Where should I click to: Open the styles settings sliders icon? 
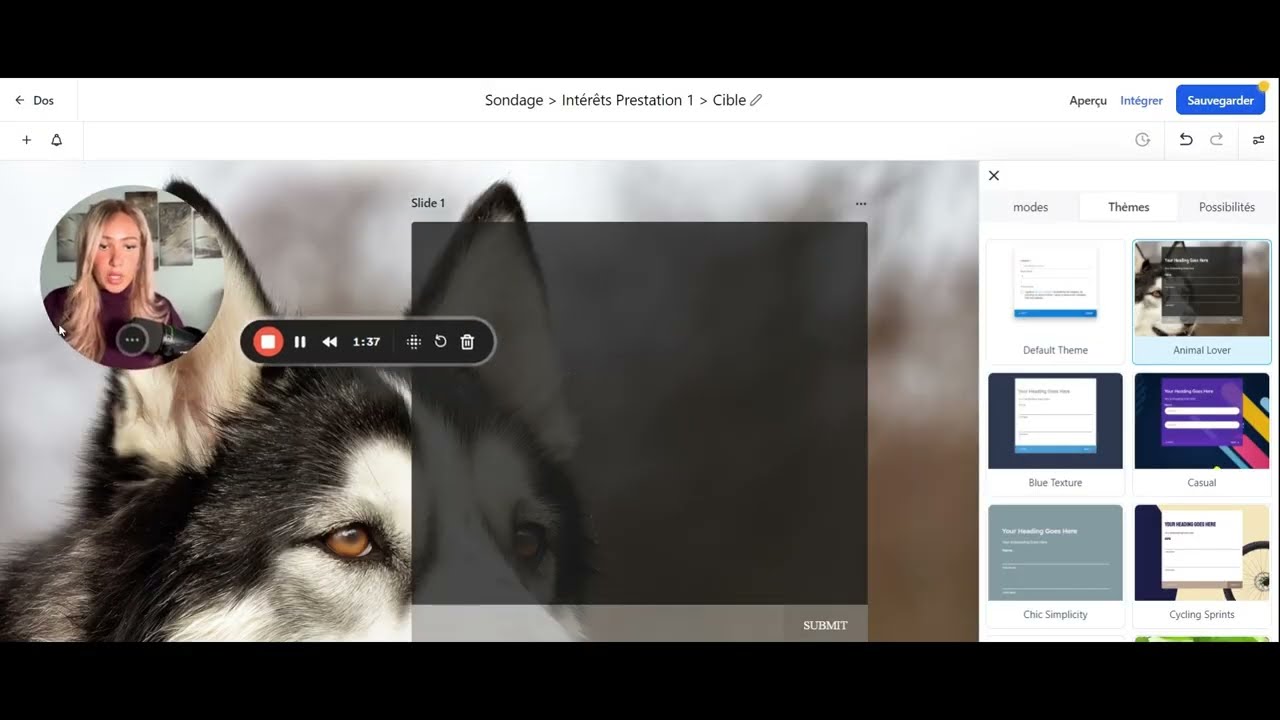(1259, 140)
